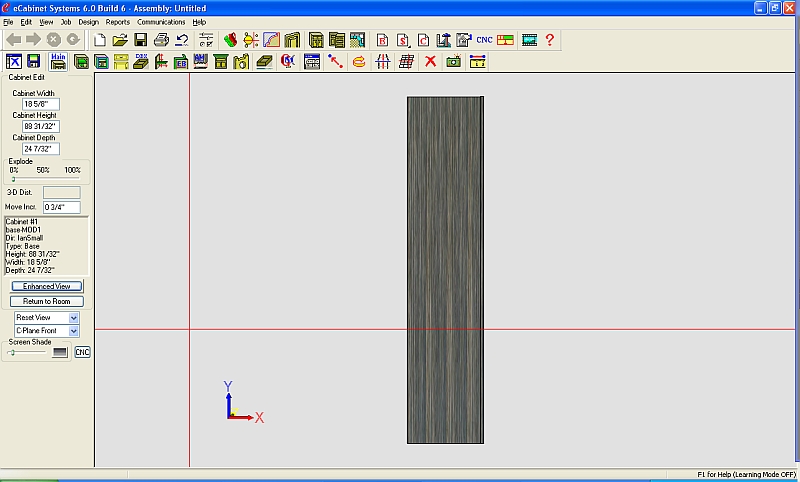Click the filmstrip render icon
Screen dimensions: 800x482
(x=528, y=40)
